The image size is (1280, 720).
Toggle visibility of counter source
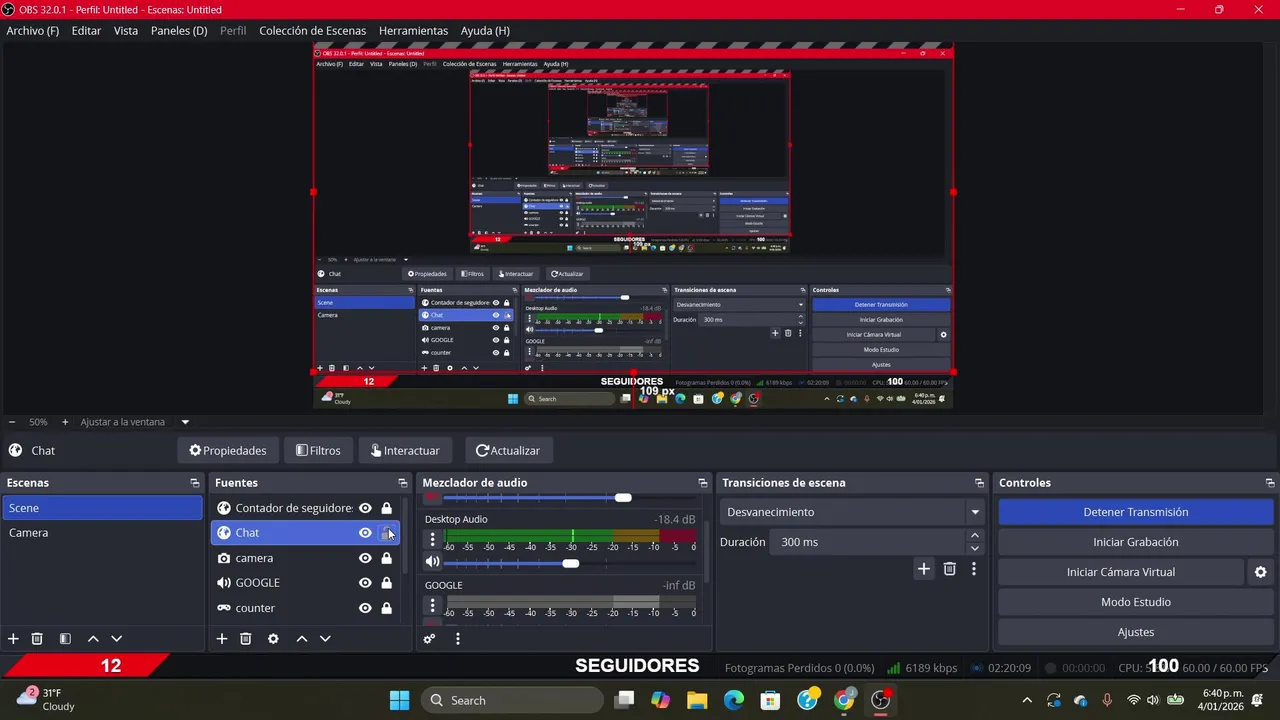[365, 608]
